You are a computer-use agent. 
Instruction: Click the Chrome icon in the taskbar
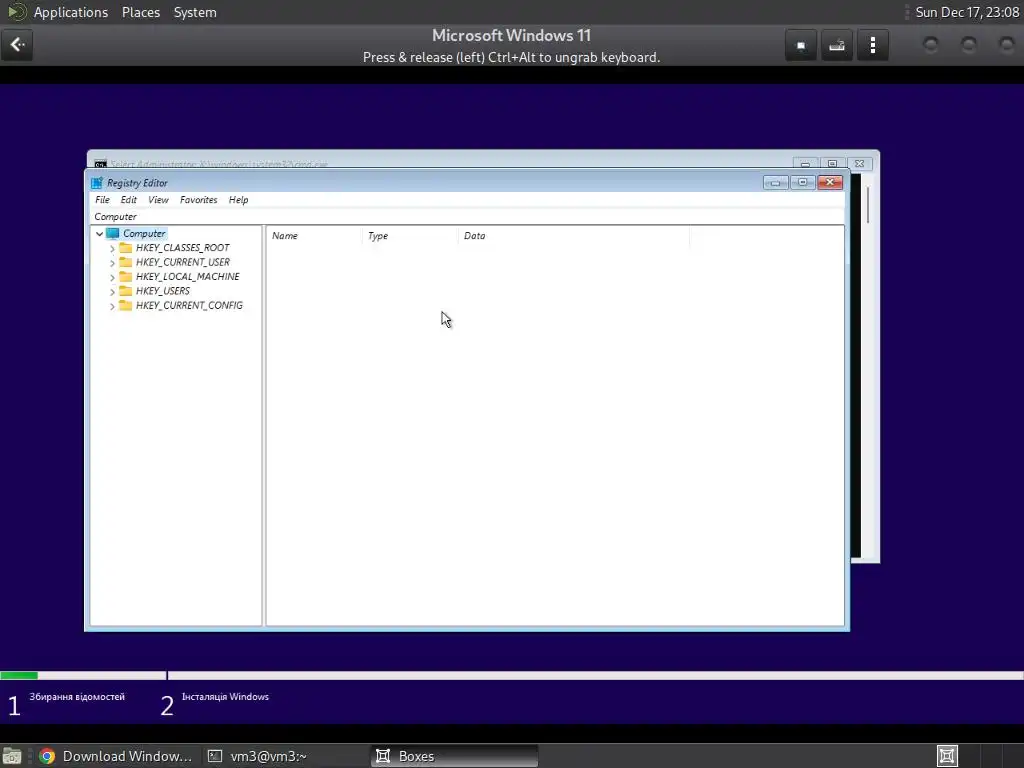click(x=47, y=756)
